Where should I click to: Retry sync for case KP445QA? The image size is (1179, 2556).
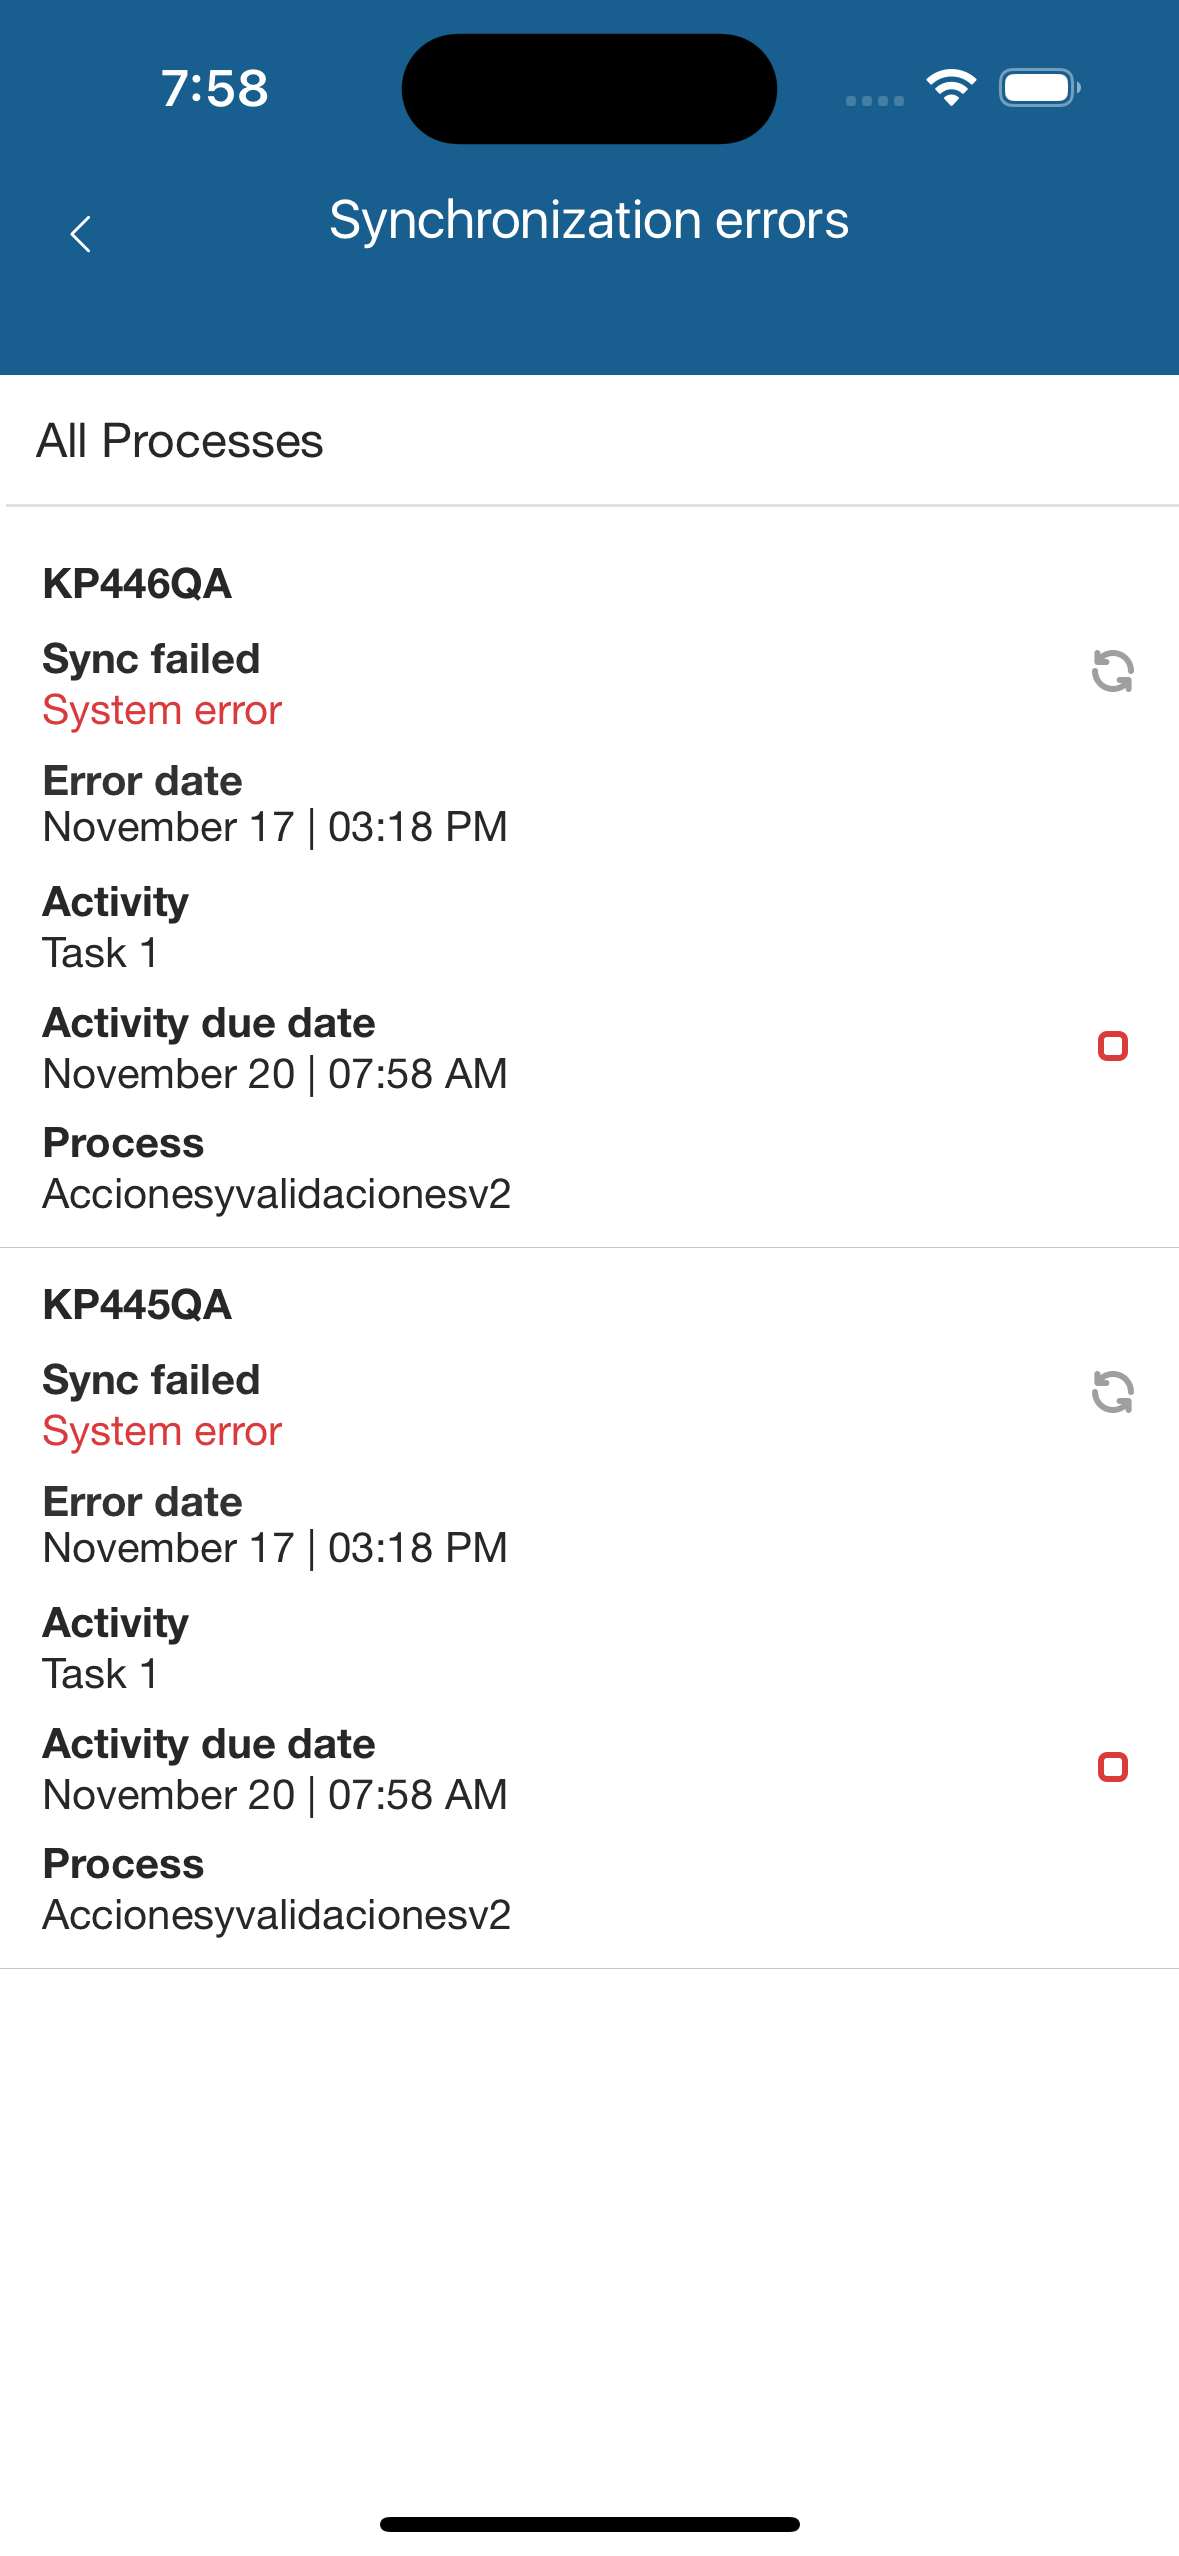pyautogui.click(x=1112, y=1392)
